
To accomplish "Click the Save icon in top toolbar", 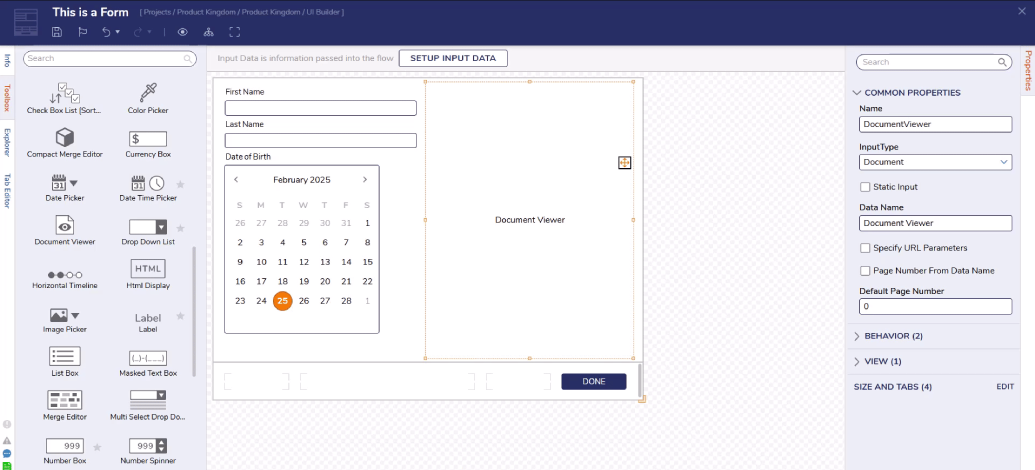I will [x=57, y=32].
